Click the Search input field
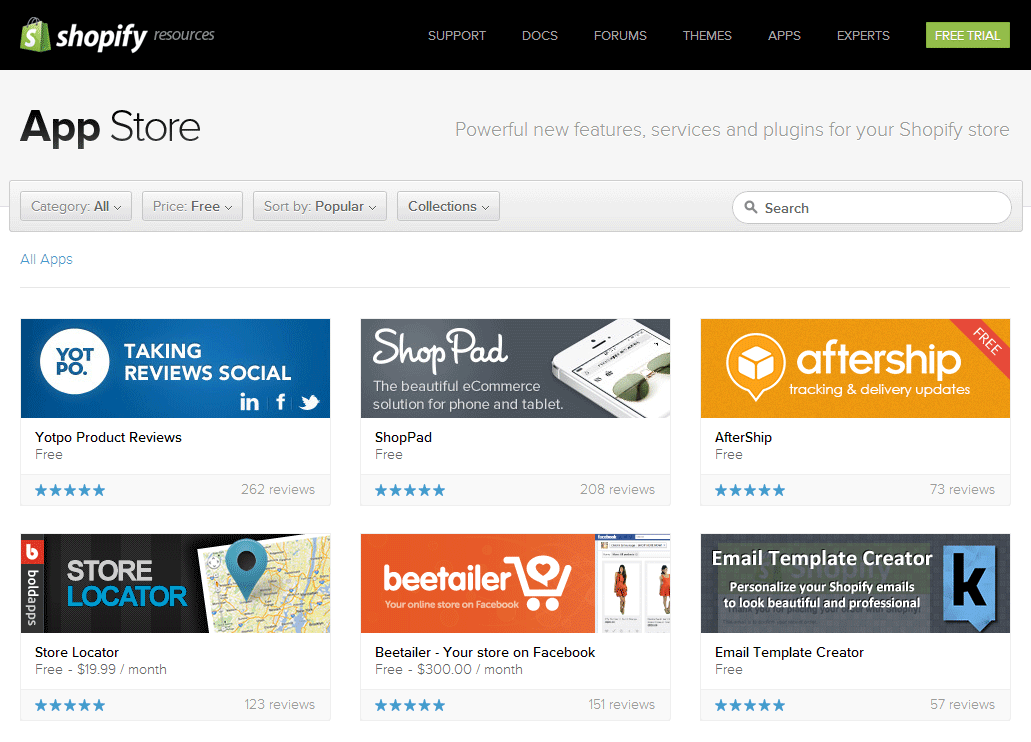The image size is (1031, 742). pyautogui.click(x=871, y=208)
